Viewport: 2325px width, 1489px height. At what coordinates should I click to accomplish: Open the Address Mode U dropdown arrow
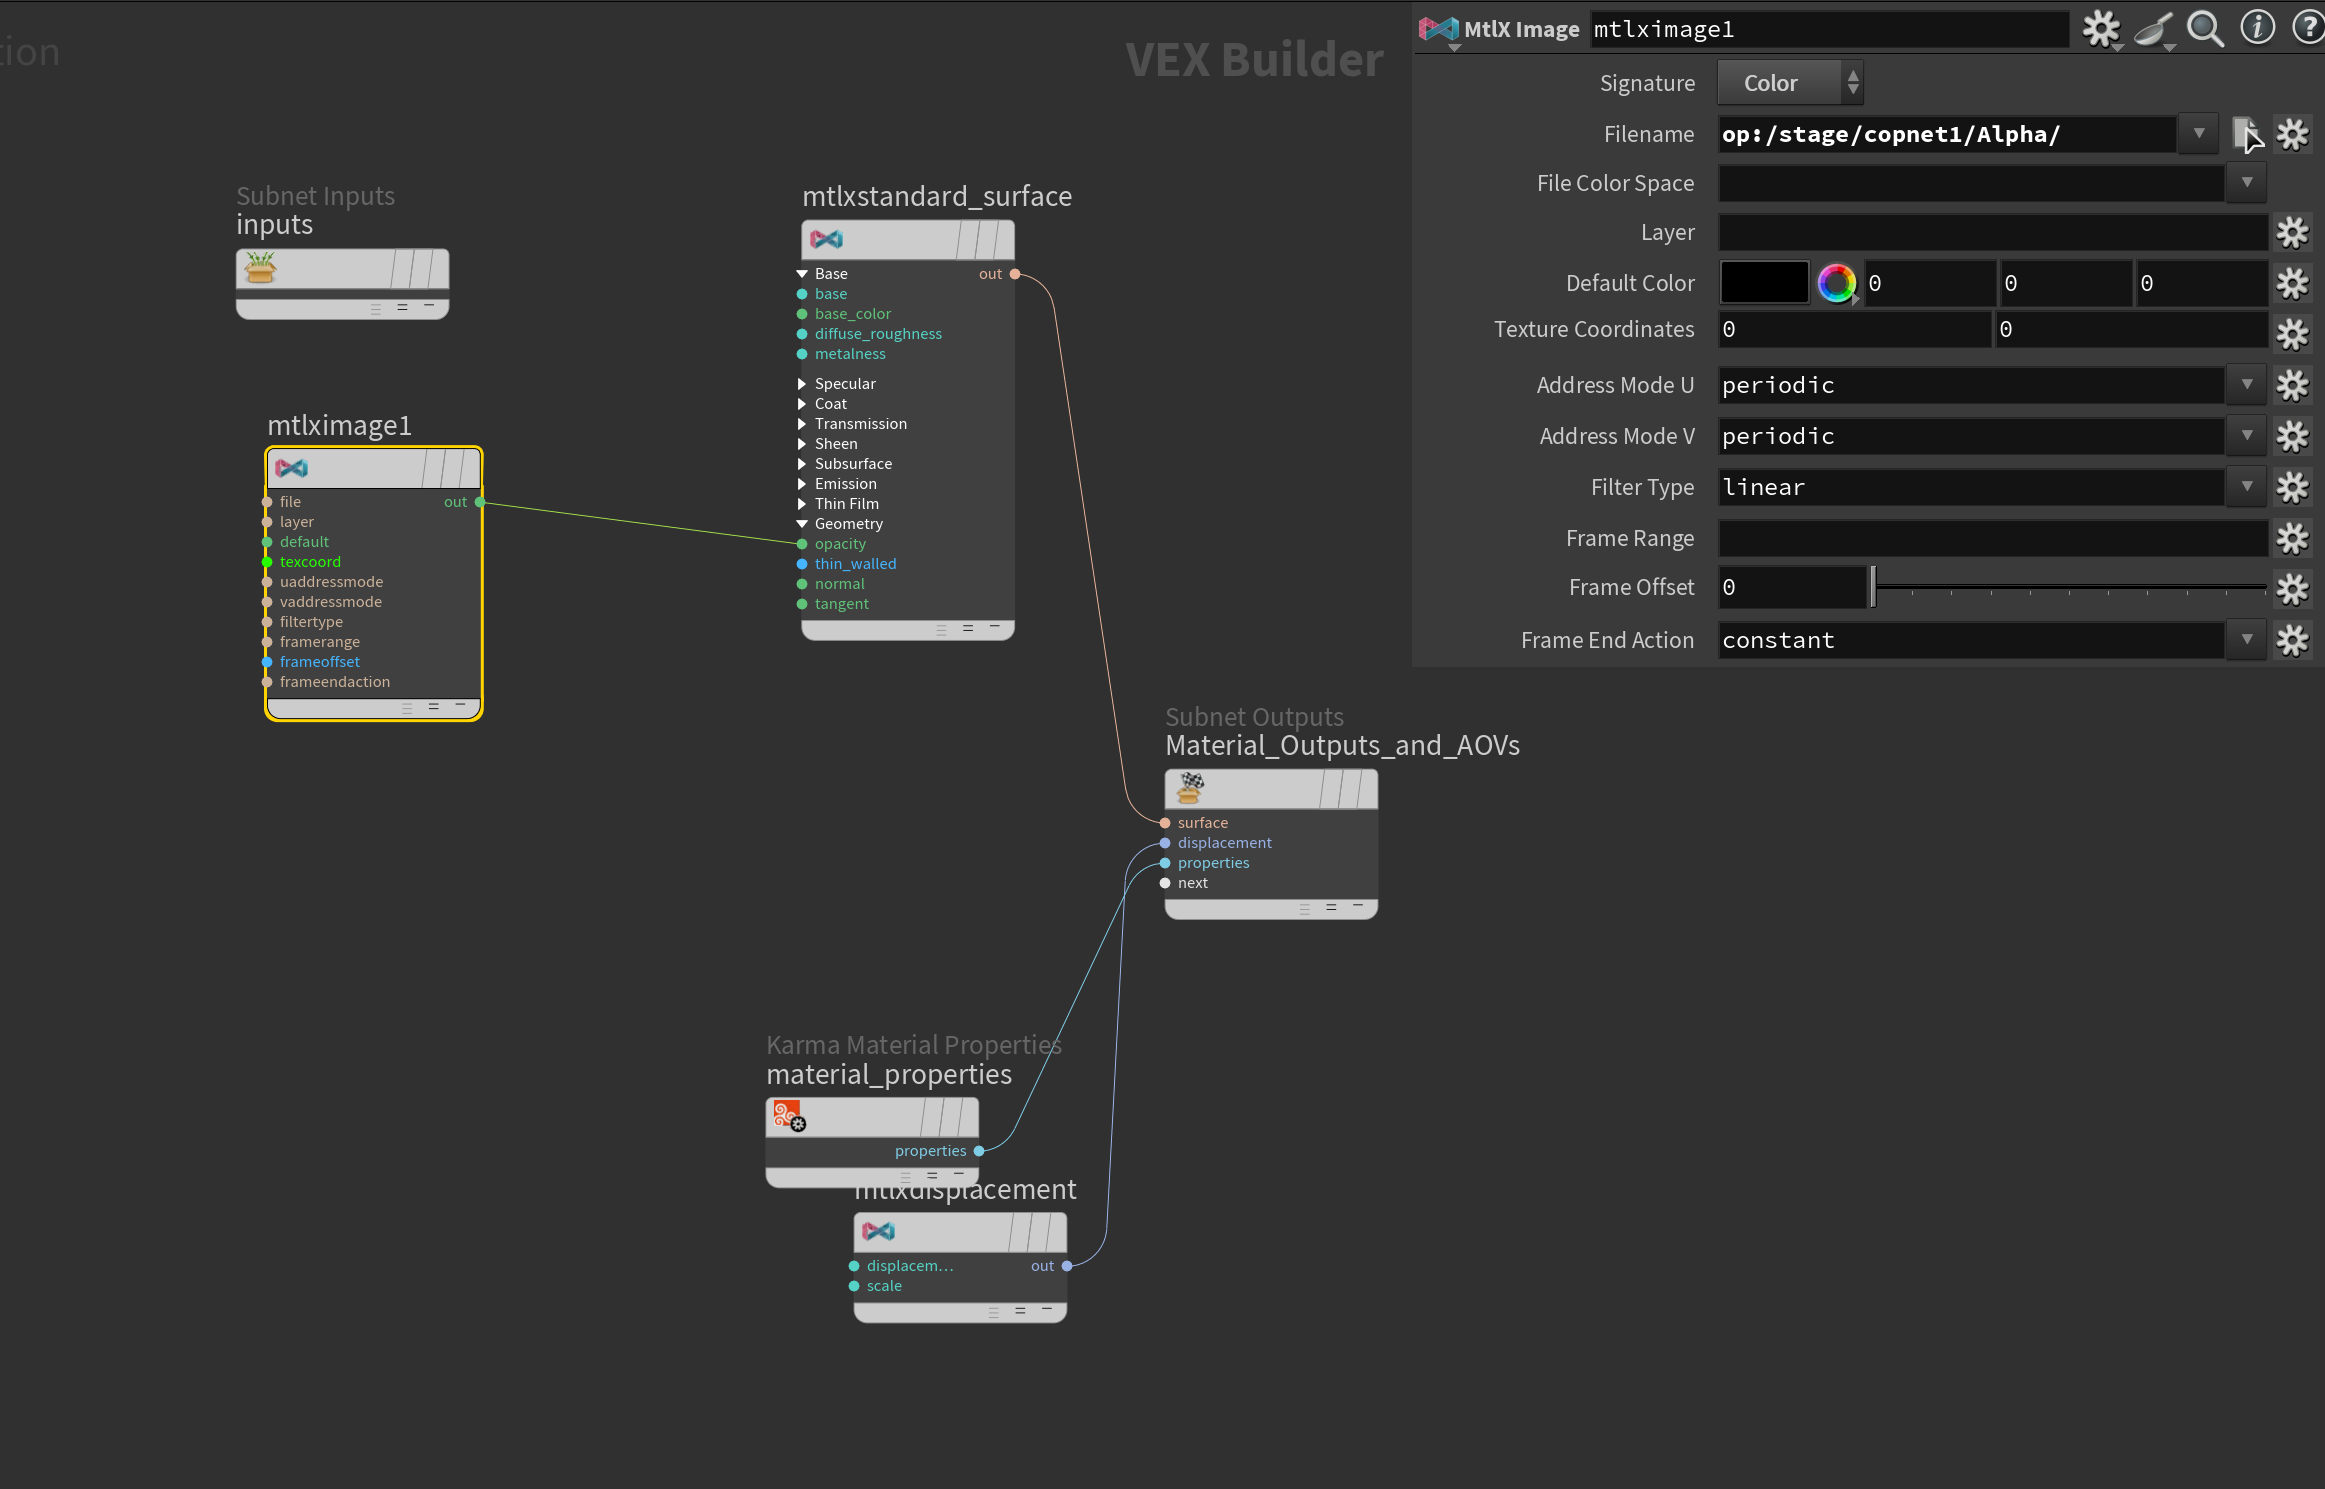(x=2246, y=385)
